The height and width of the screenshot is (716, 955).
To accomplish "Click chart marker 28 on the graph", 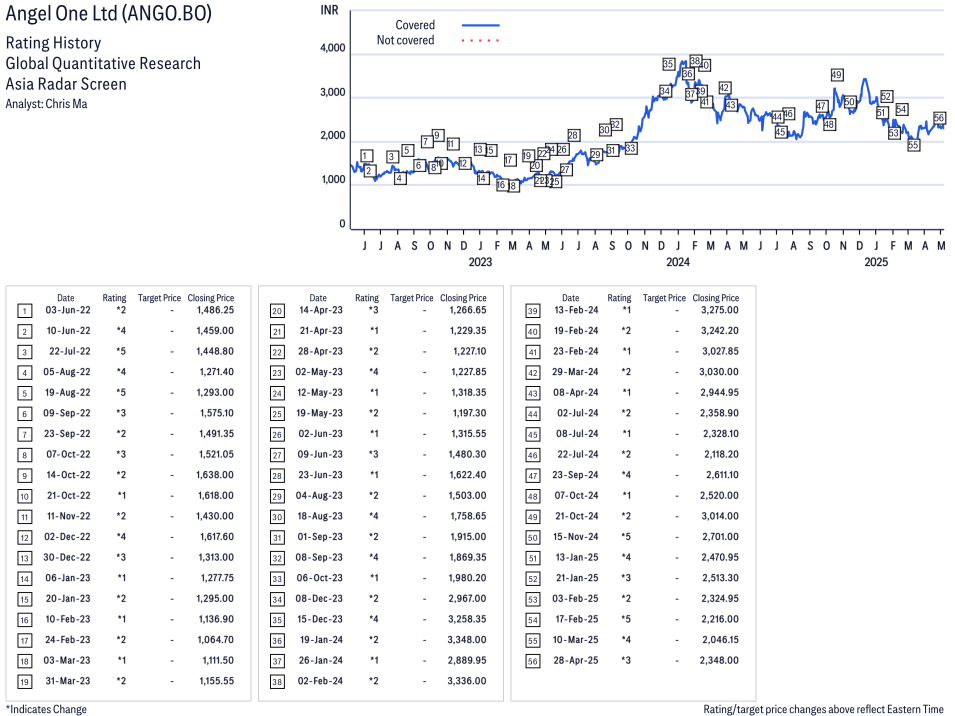I will click(574, 135).
